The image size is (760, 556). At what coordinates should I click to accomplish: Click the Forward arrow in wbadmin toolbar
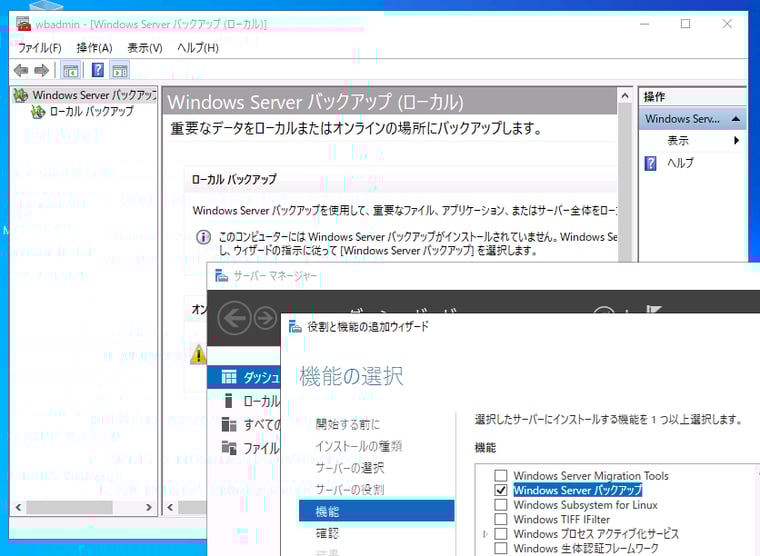click(x=42, y=71)
